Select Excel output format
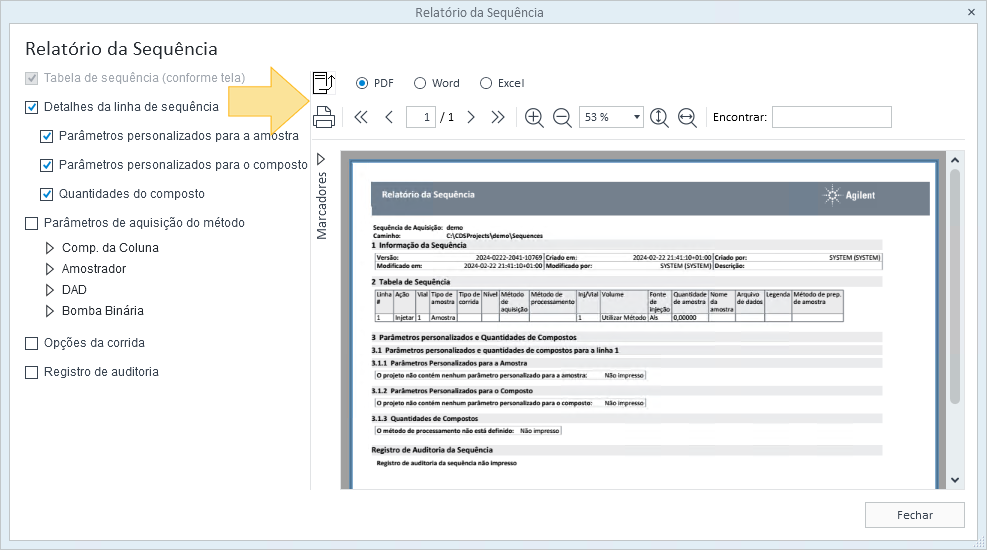Image resolution: width=987 pixels, height=550 pixels. 486,83
